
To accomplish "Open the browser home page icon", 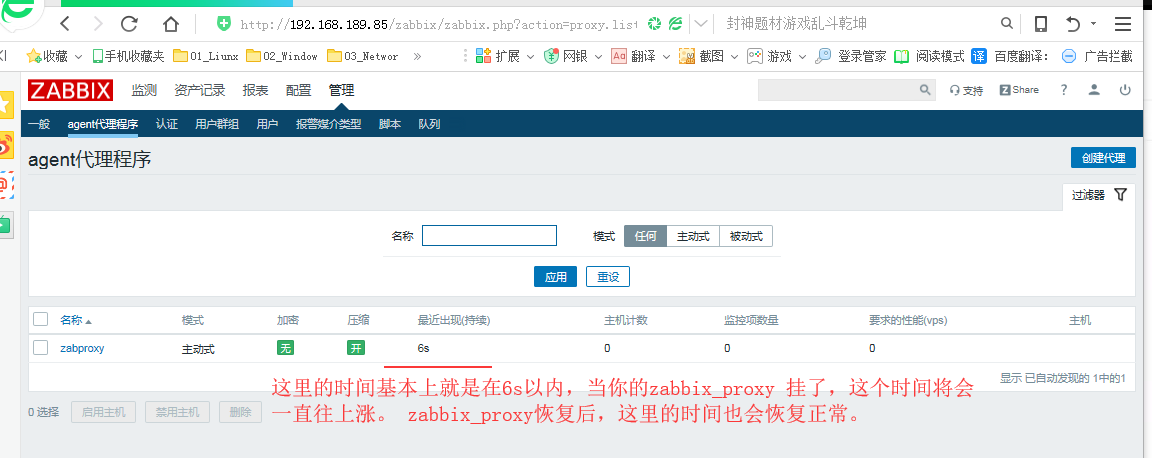I will point(170,24).
